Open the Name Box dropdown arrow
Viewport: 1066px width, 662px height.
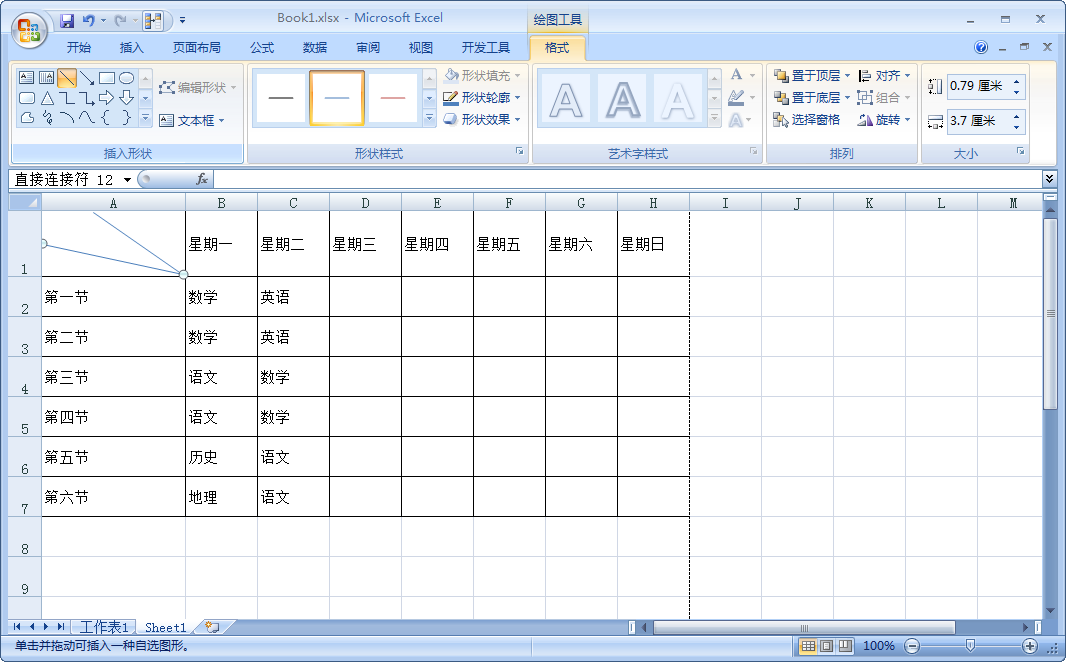(x=127, y=179)
